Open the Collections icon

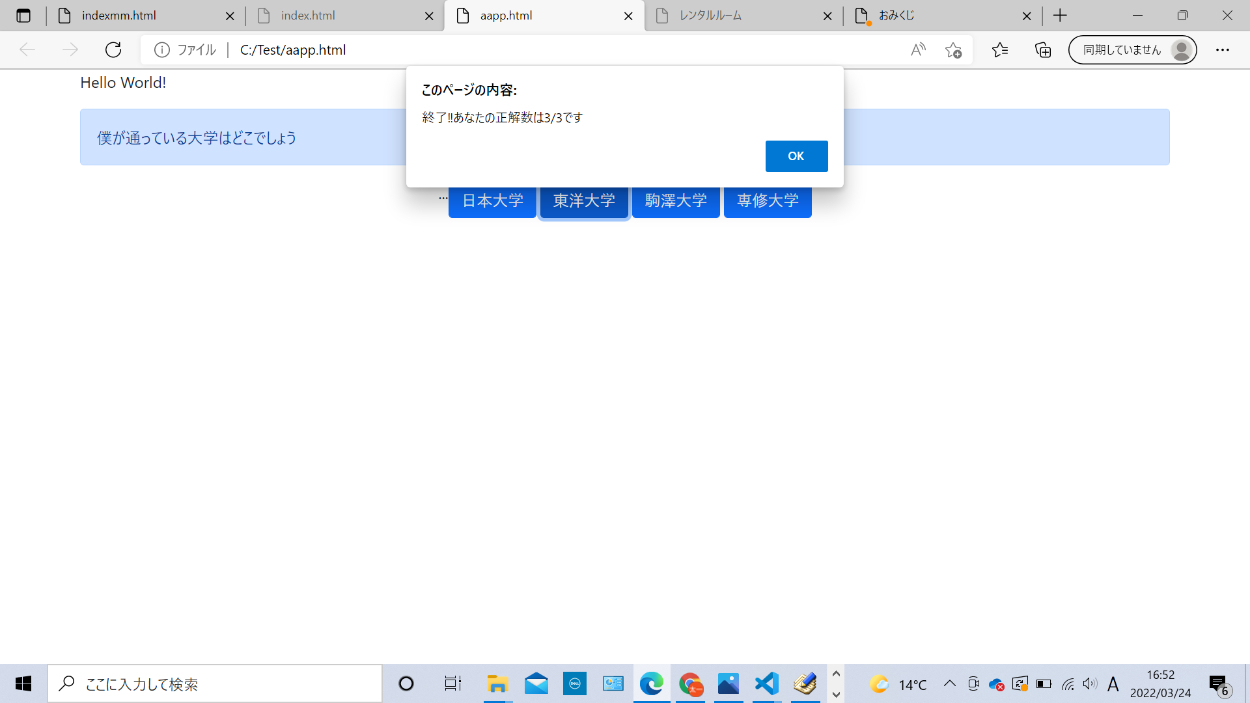pos(1043,50)
